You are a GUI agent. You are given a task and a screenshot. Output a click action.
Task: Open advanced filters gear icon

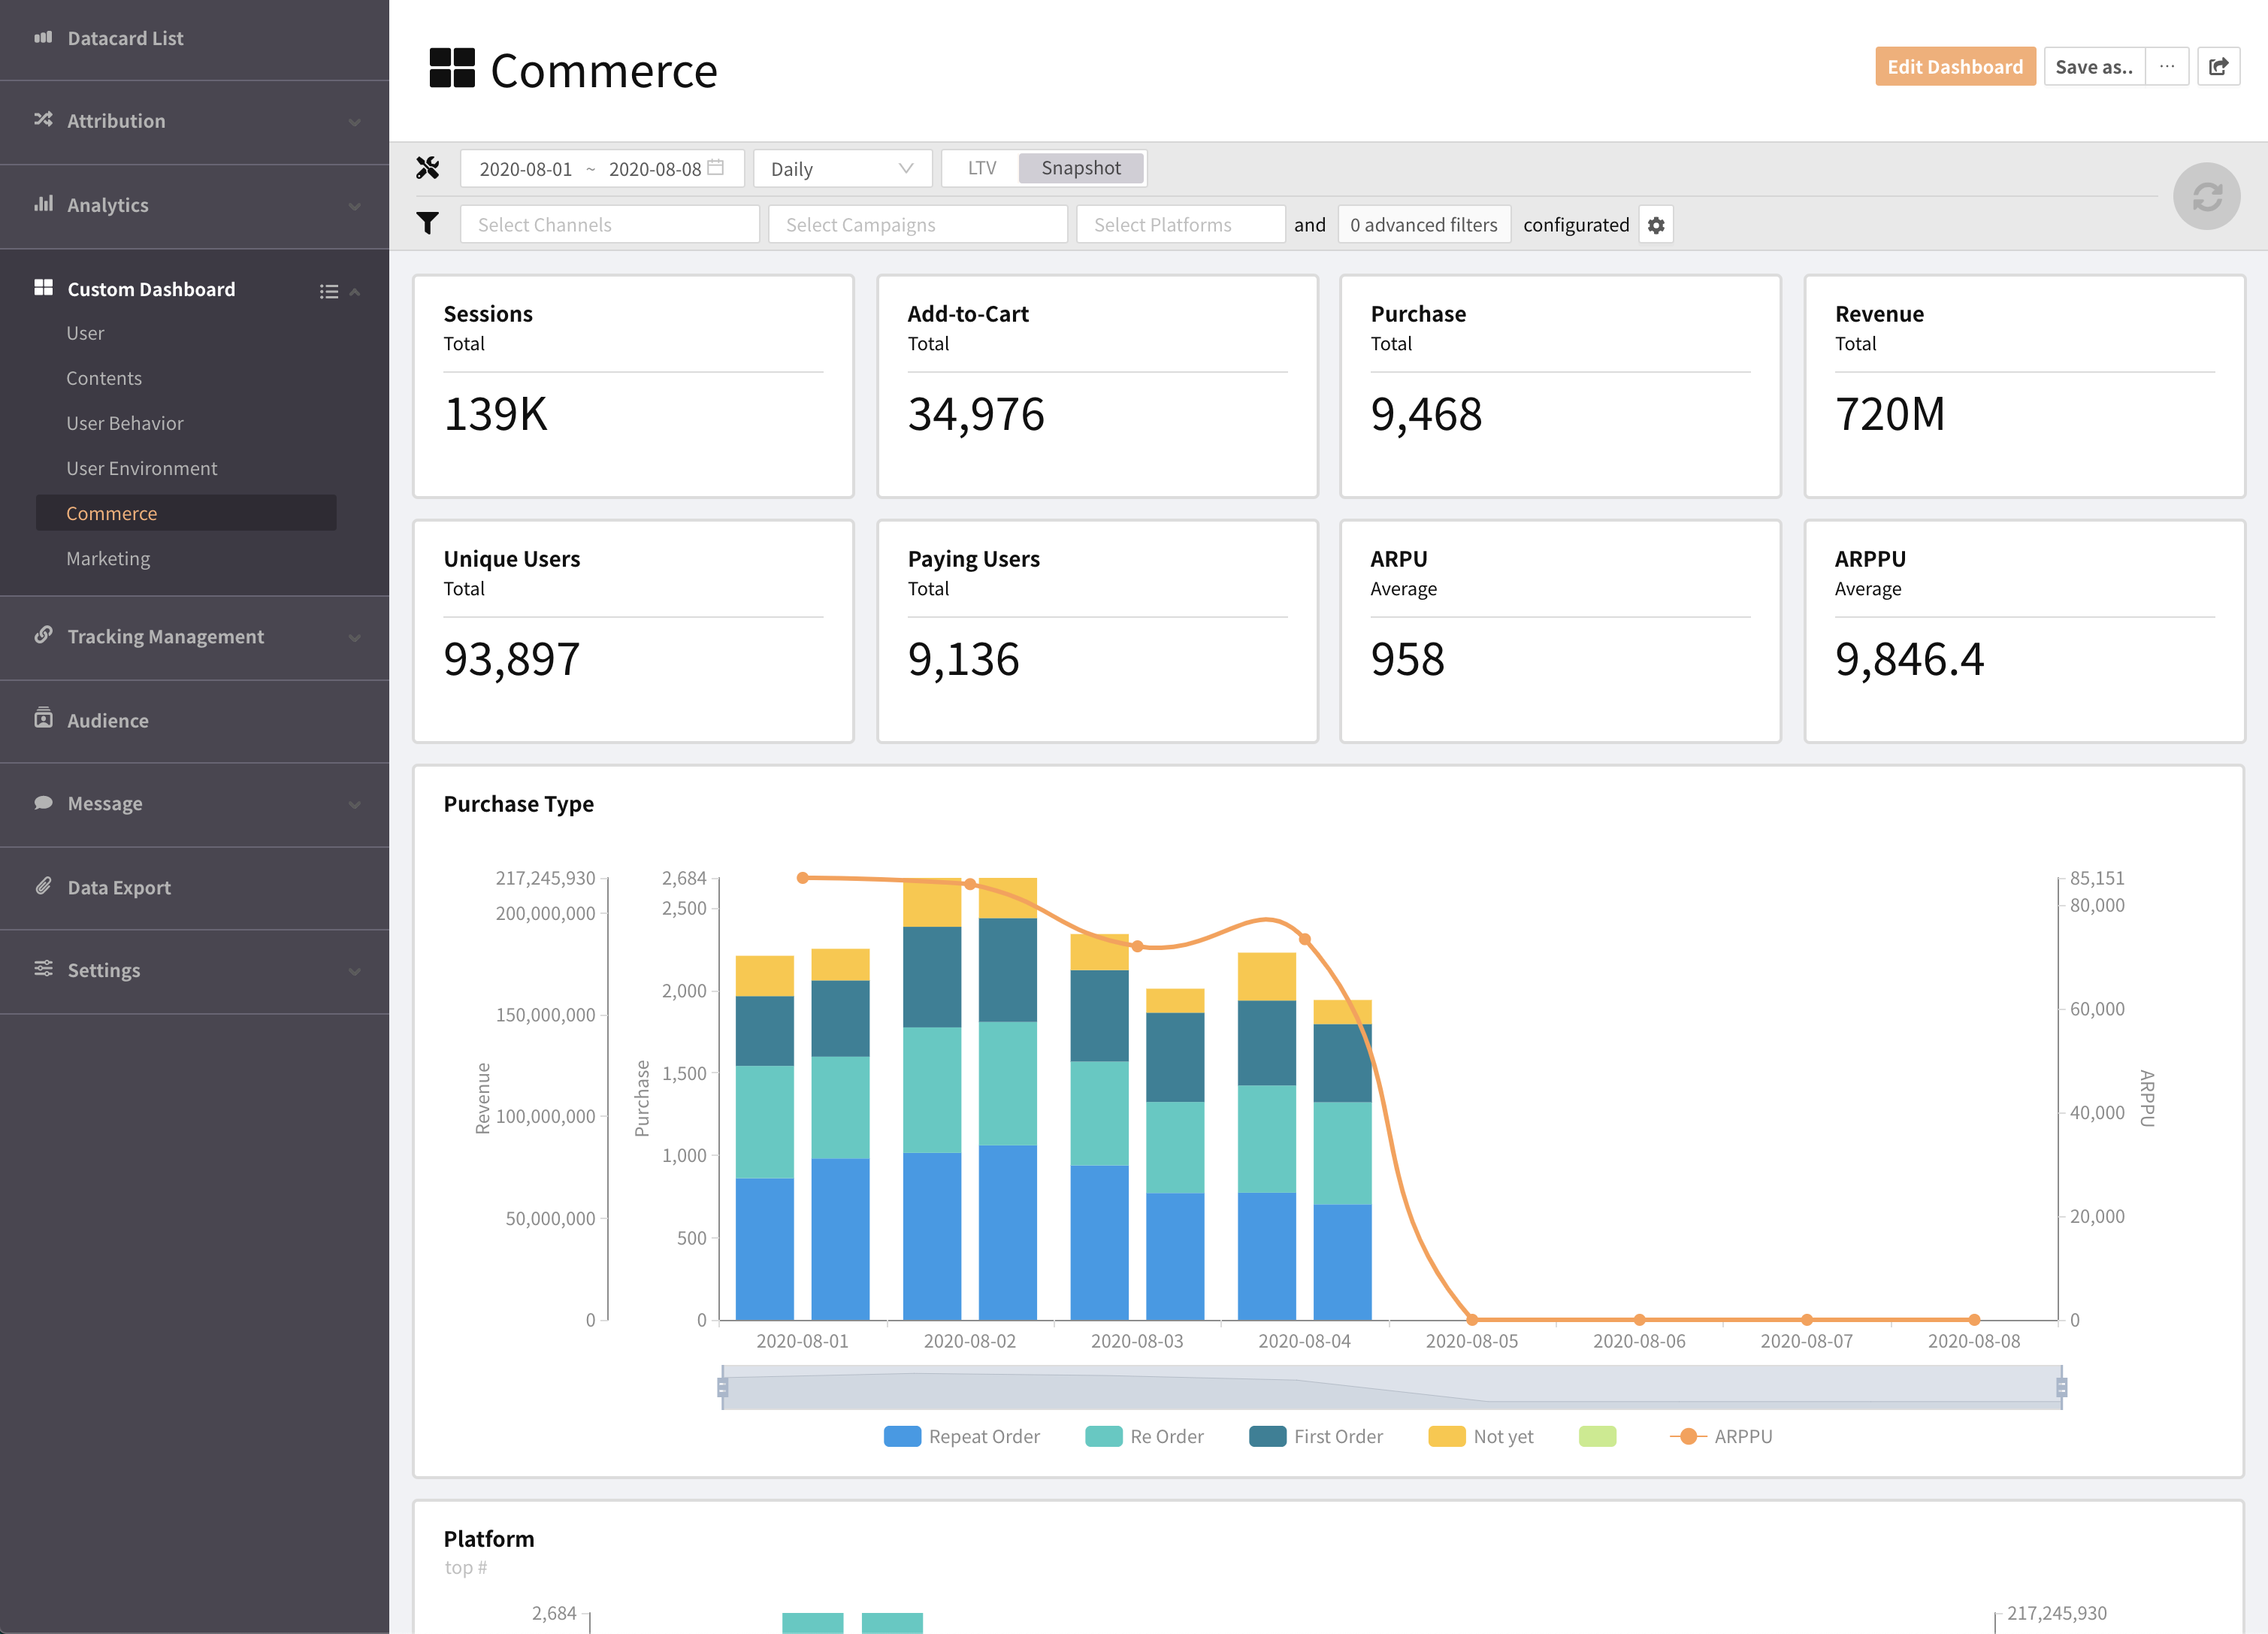pos(1656,225)
